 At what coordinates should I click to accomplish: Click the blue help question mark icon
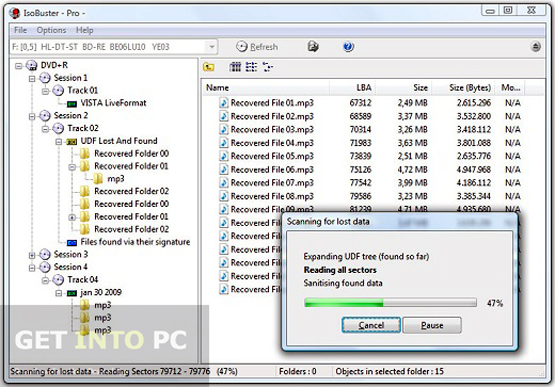348,46
